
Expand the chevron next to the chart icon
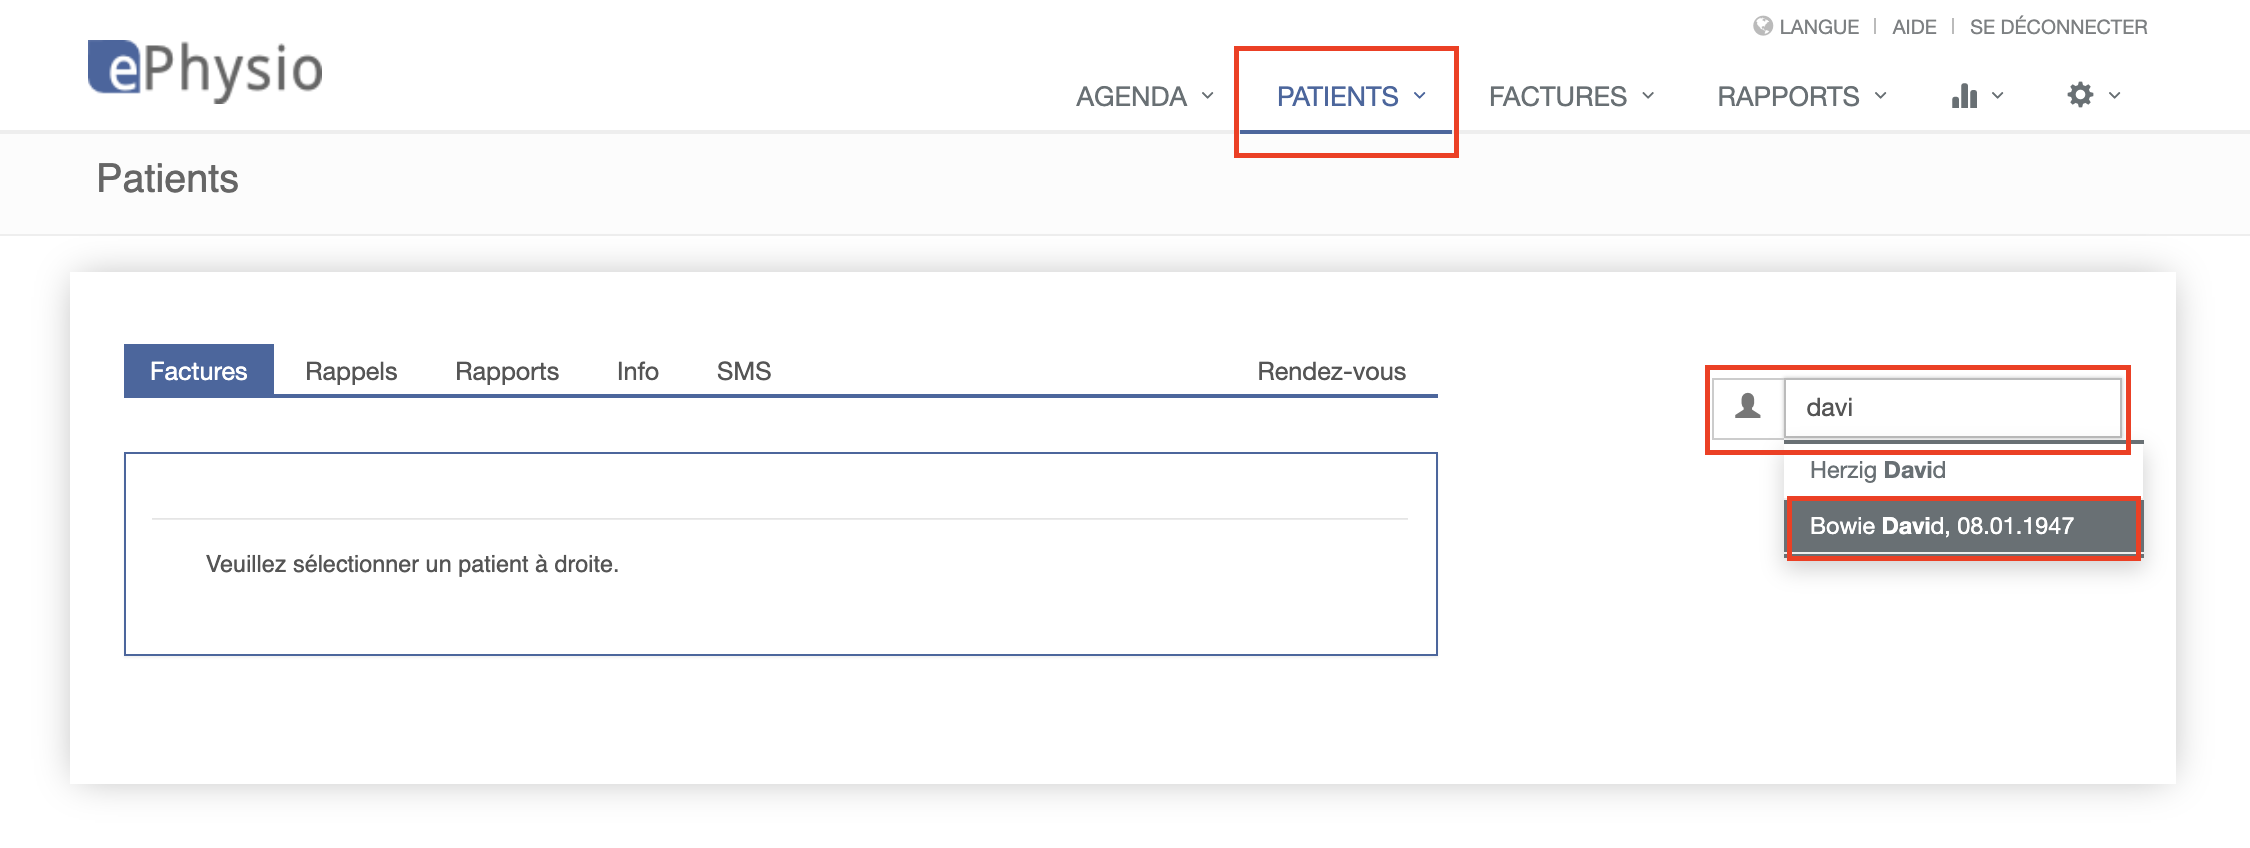pyautogui.click(x=1998, y=96)
